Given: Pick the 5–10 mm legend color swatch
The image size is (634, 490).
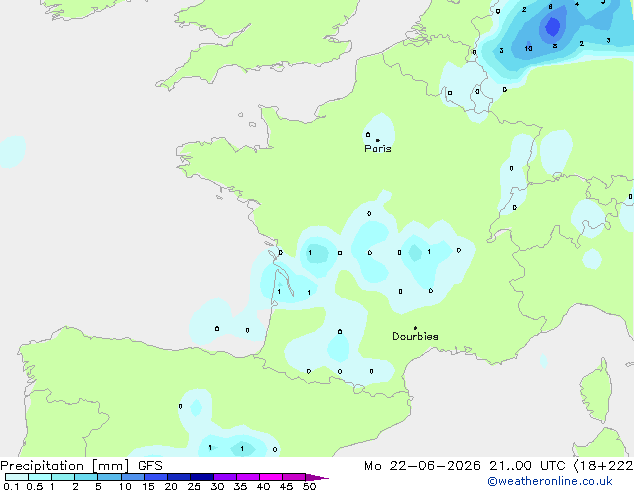Looking at the screenshot, I should (109, 477).
